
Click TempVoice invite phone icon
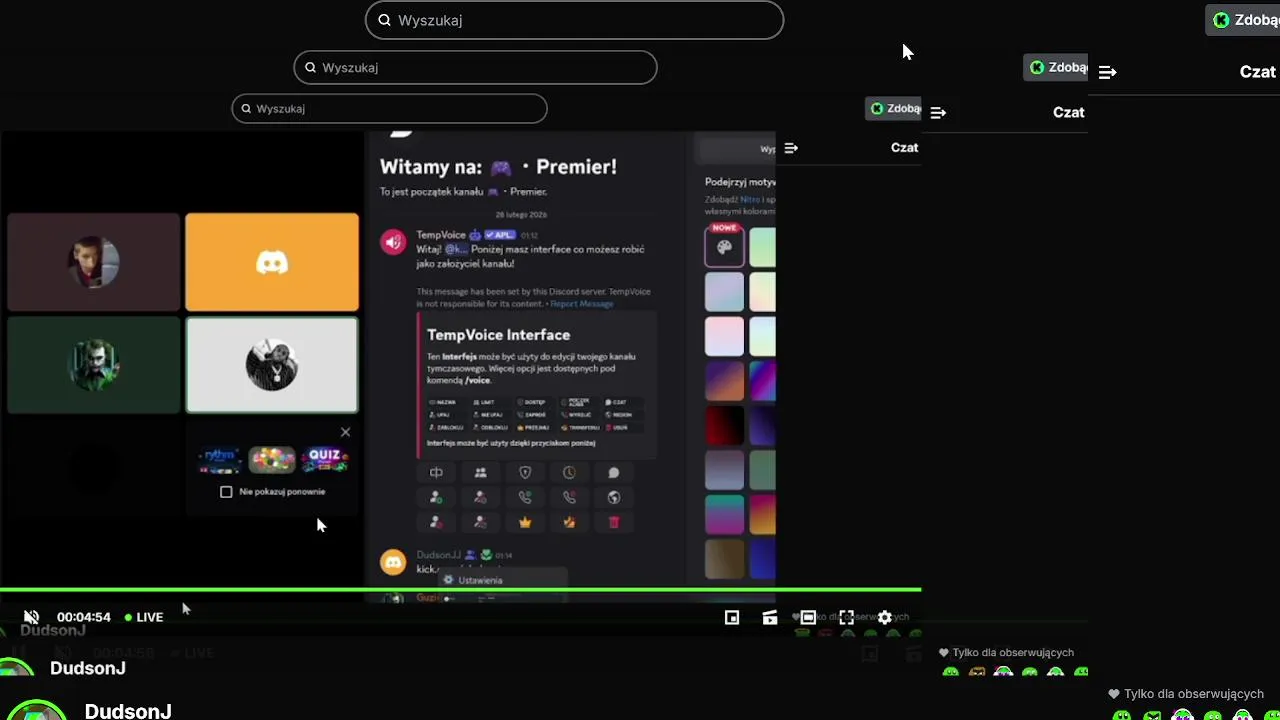[525, 497]
